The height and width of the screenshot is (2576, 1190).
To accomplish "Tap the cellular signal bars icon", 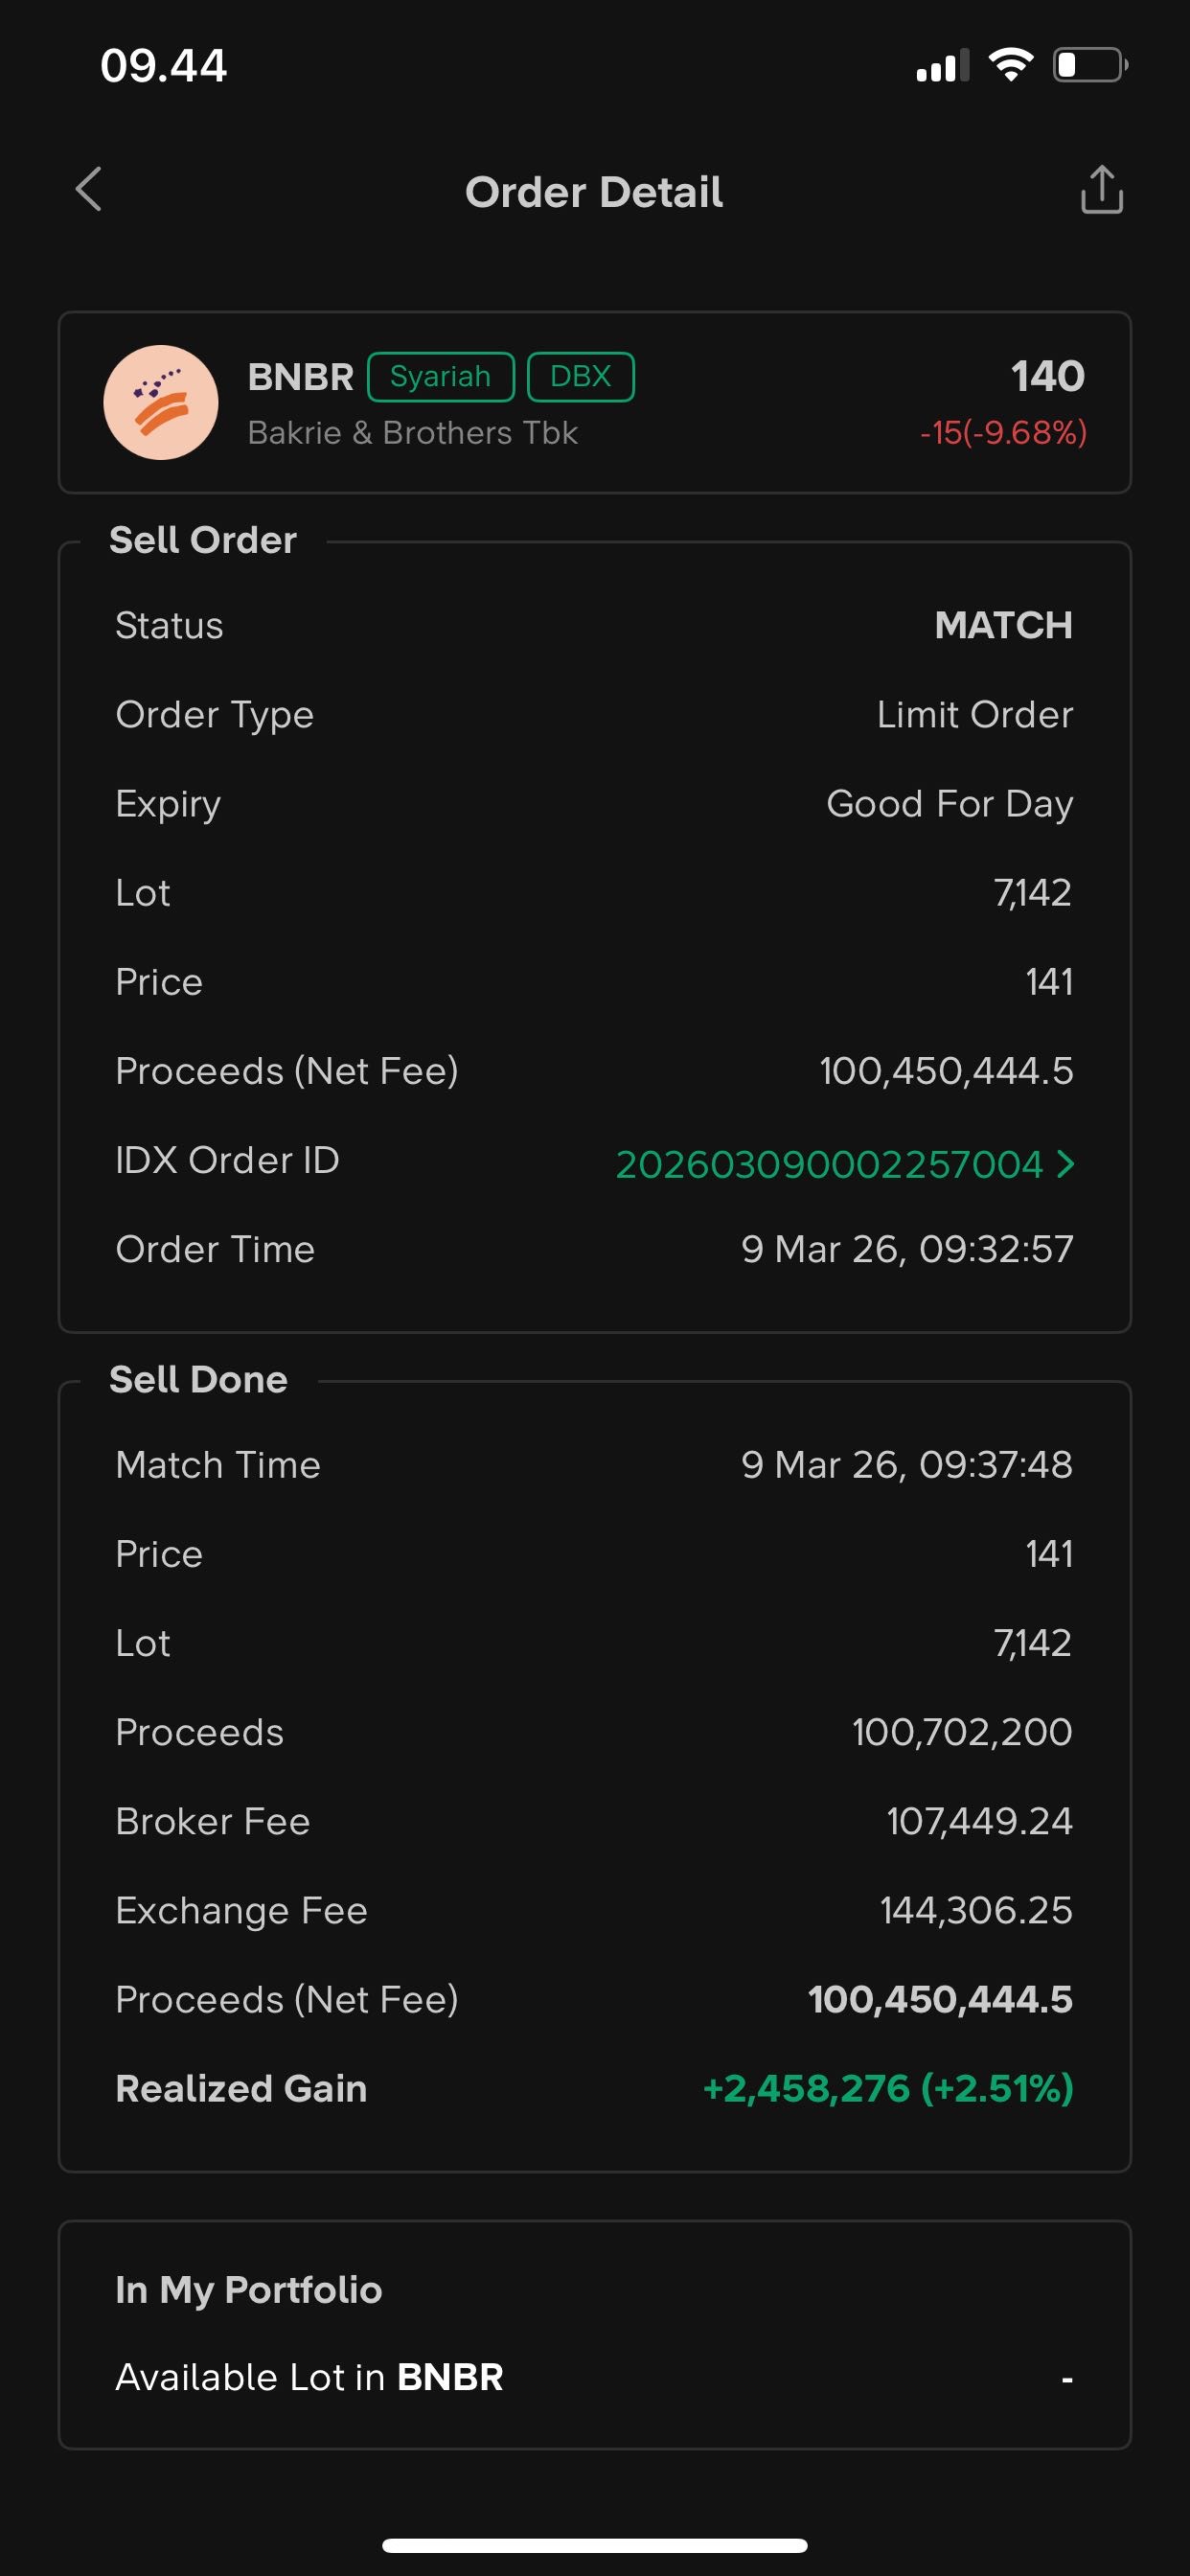I will tap(942, 67).
